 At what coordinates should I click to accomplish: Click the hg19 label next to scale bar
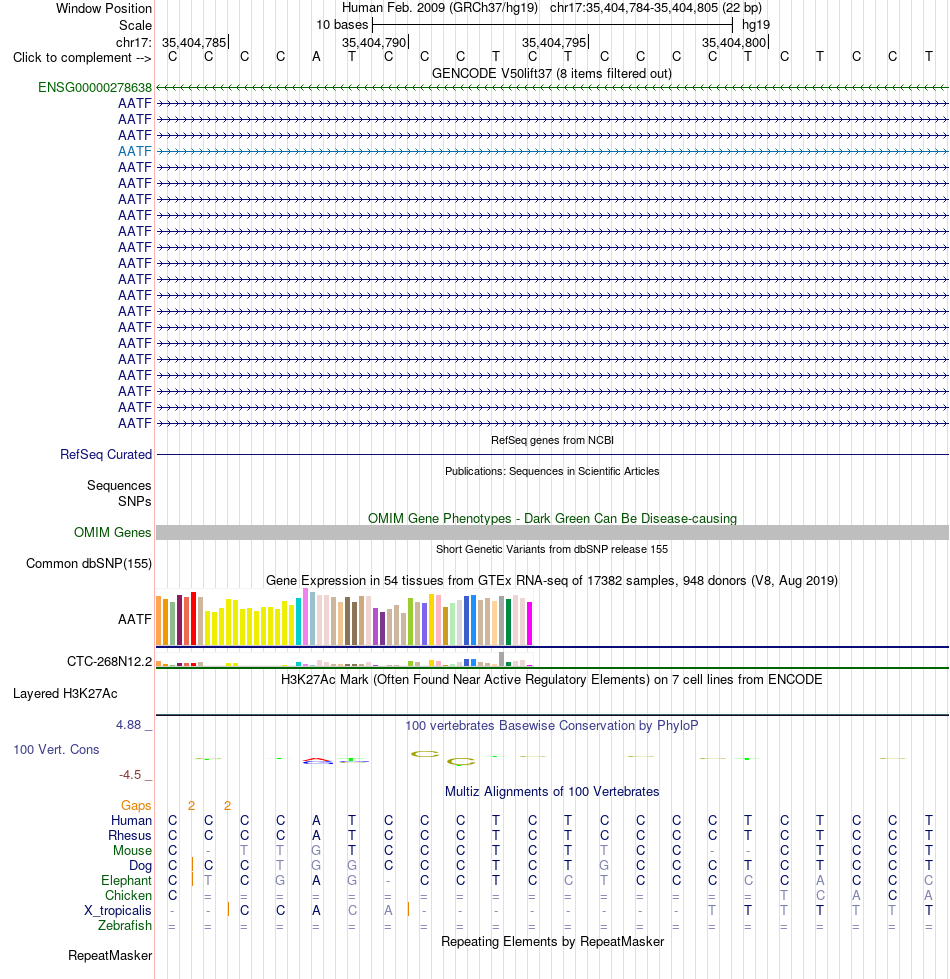coord(756,25)
